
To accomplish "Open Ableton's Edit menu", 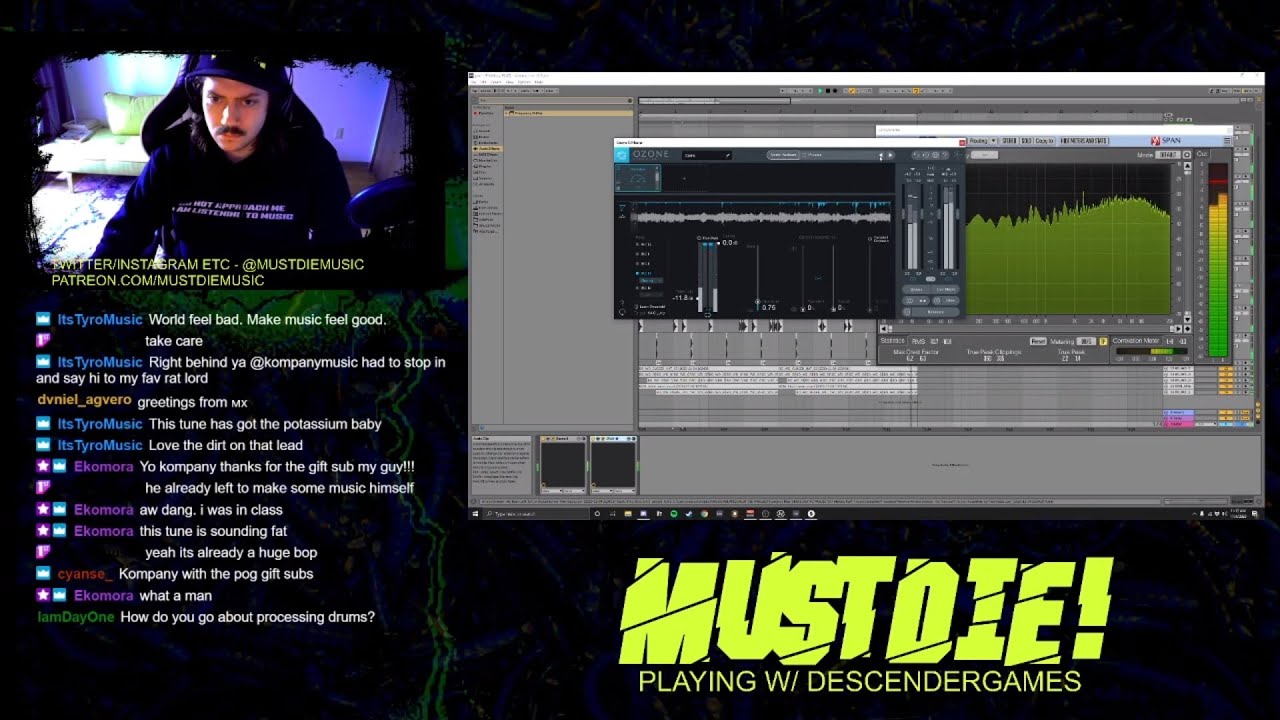I will (483, 82).
